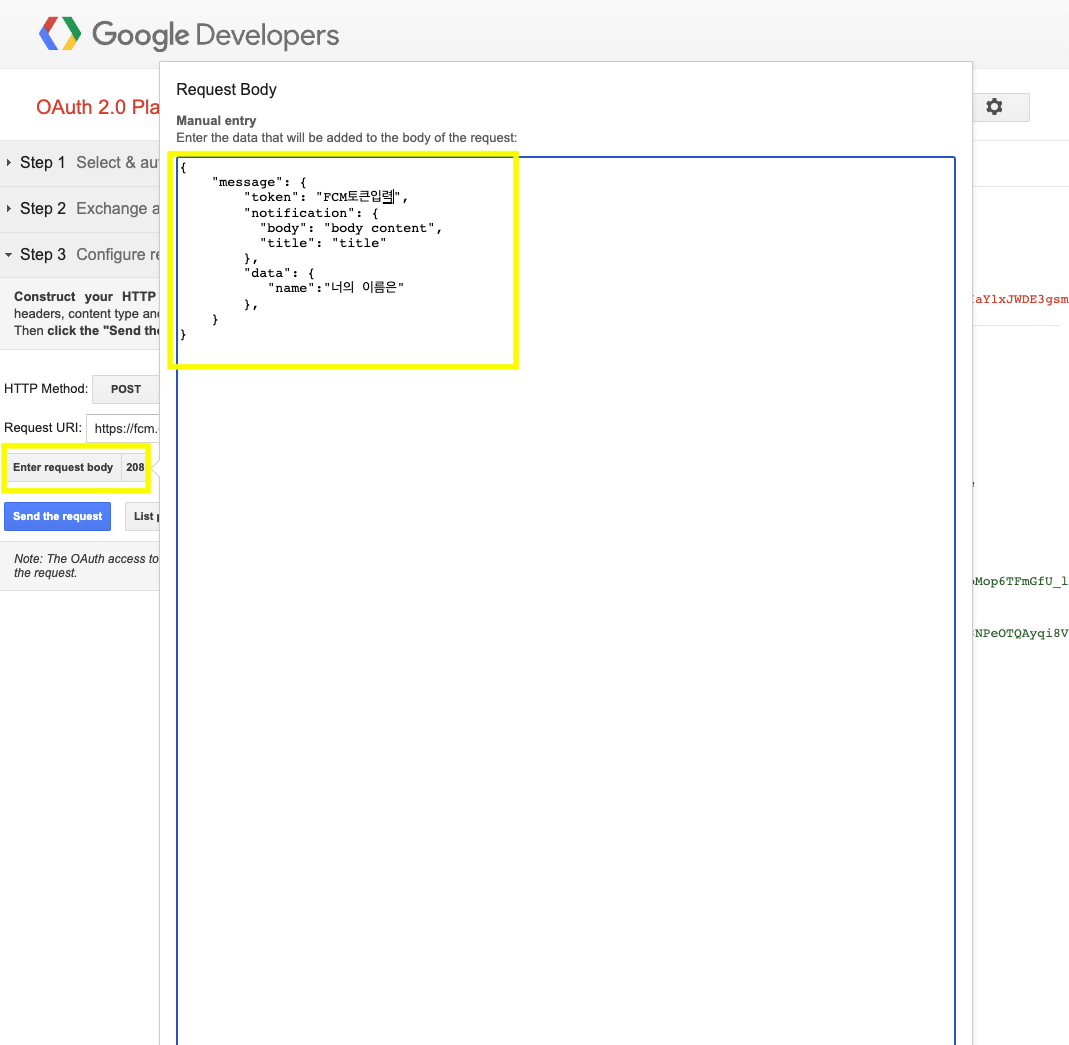The height and width of the screenshot is (1045, 1069).
Task: Click the "name" line in JSON body
Action: tap(335, 288)
